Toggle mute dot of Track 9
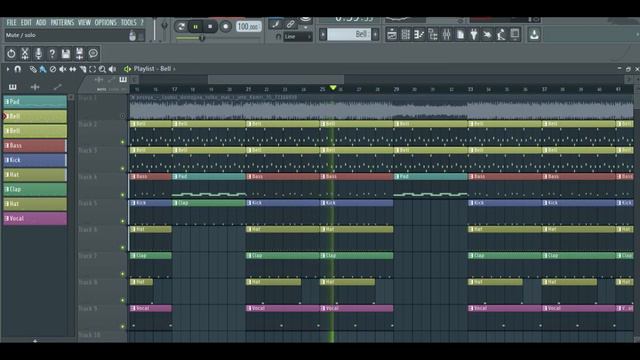The height and width of the screenshot is (360, 640). [122, 327]
